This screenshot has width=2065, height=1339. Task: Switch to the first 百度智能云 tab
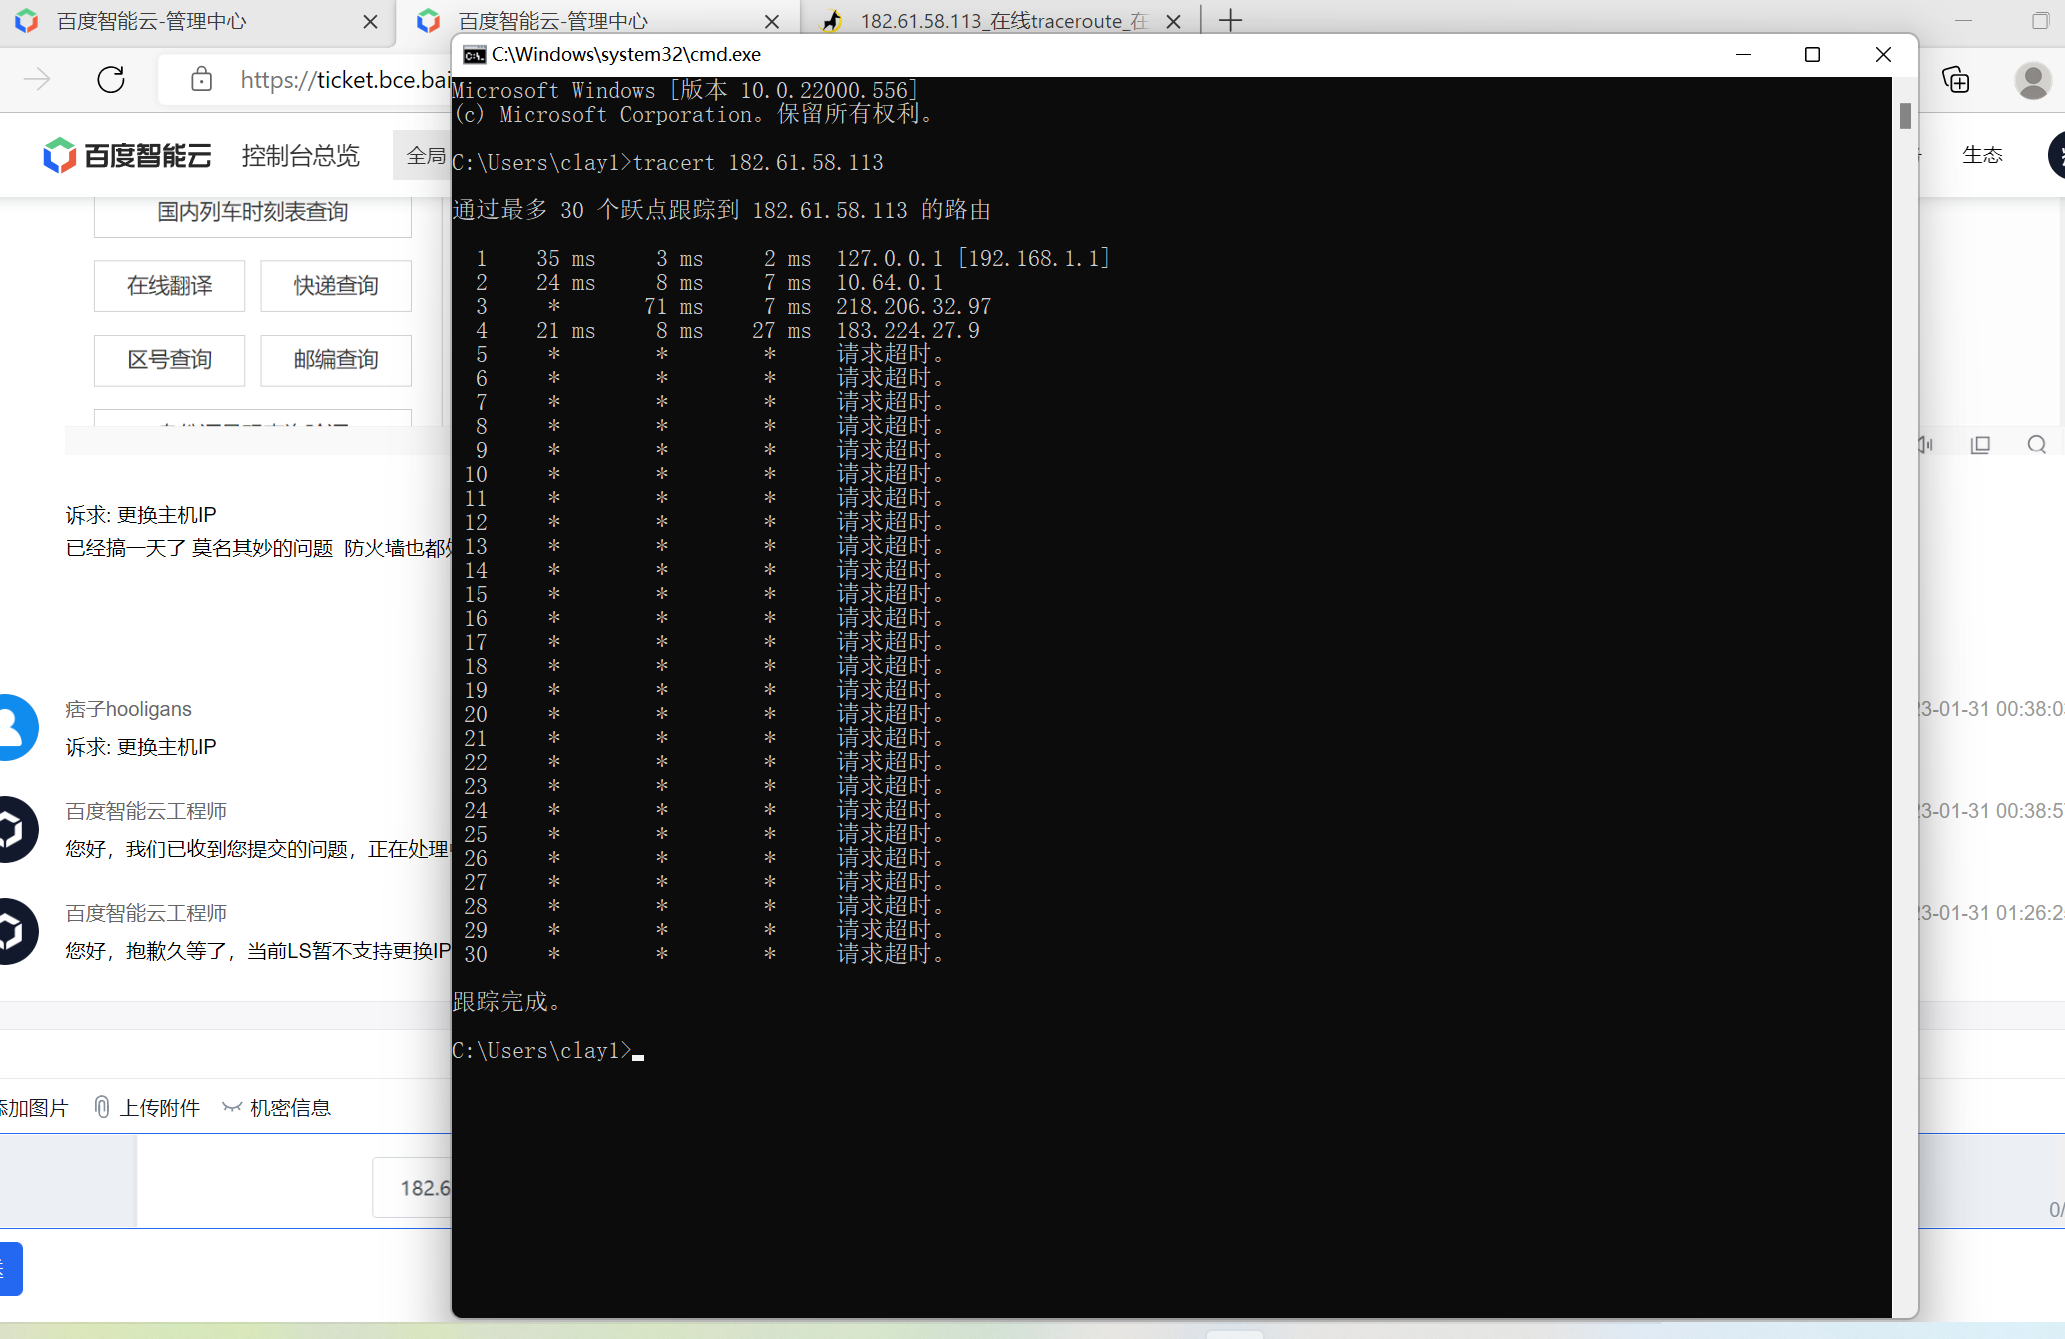pyautogui.click(x=150, y=21)
